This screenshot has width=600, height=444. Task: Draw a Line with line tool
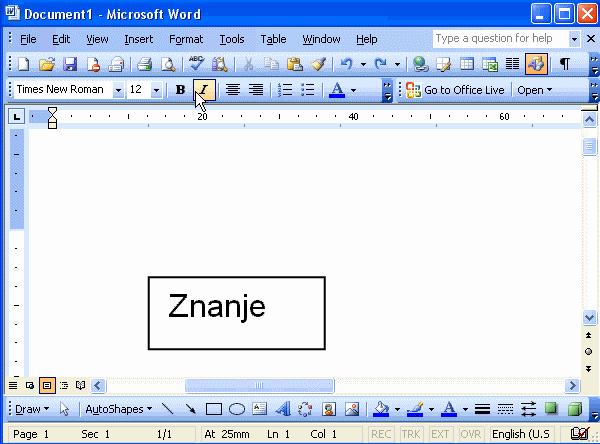(168, 409)
